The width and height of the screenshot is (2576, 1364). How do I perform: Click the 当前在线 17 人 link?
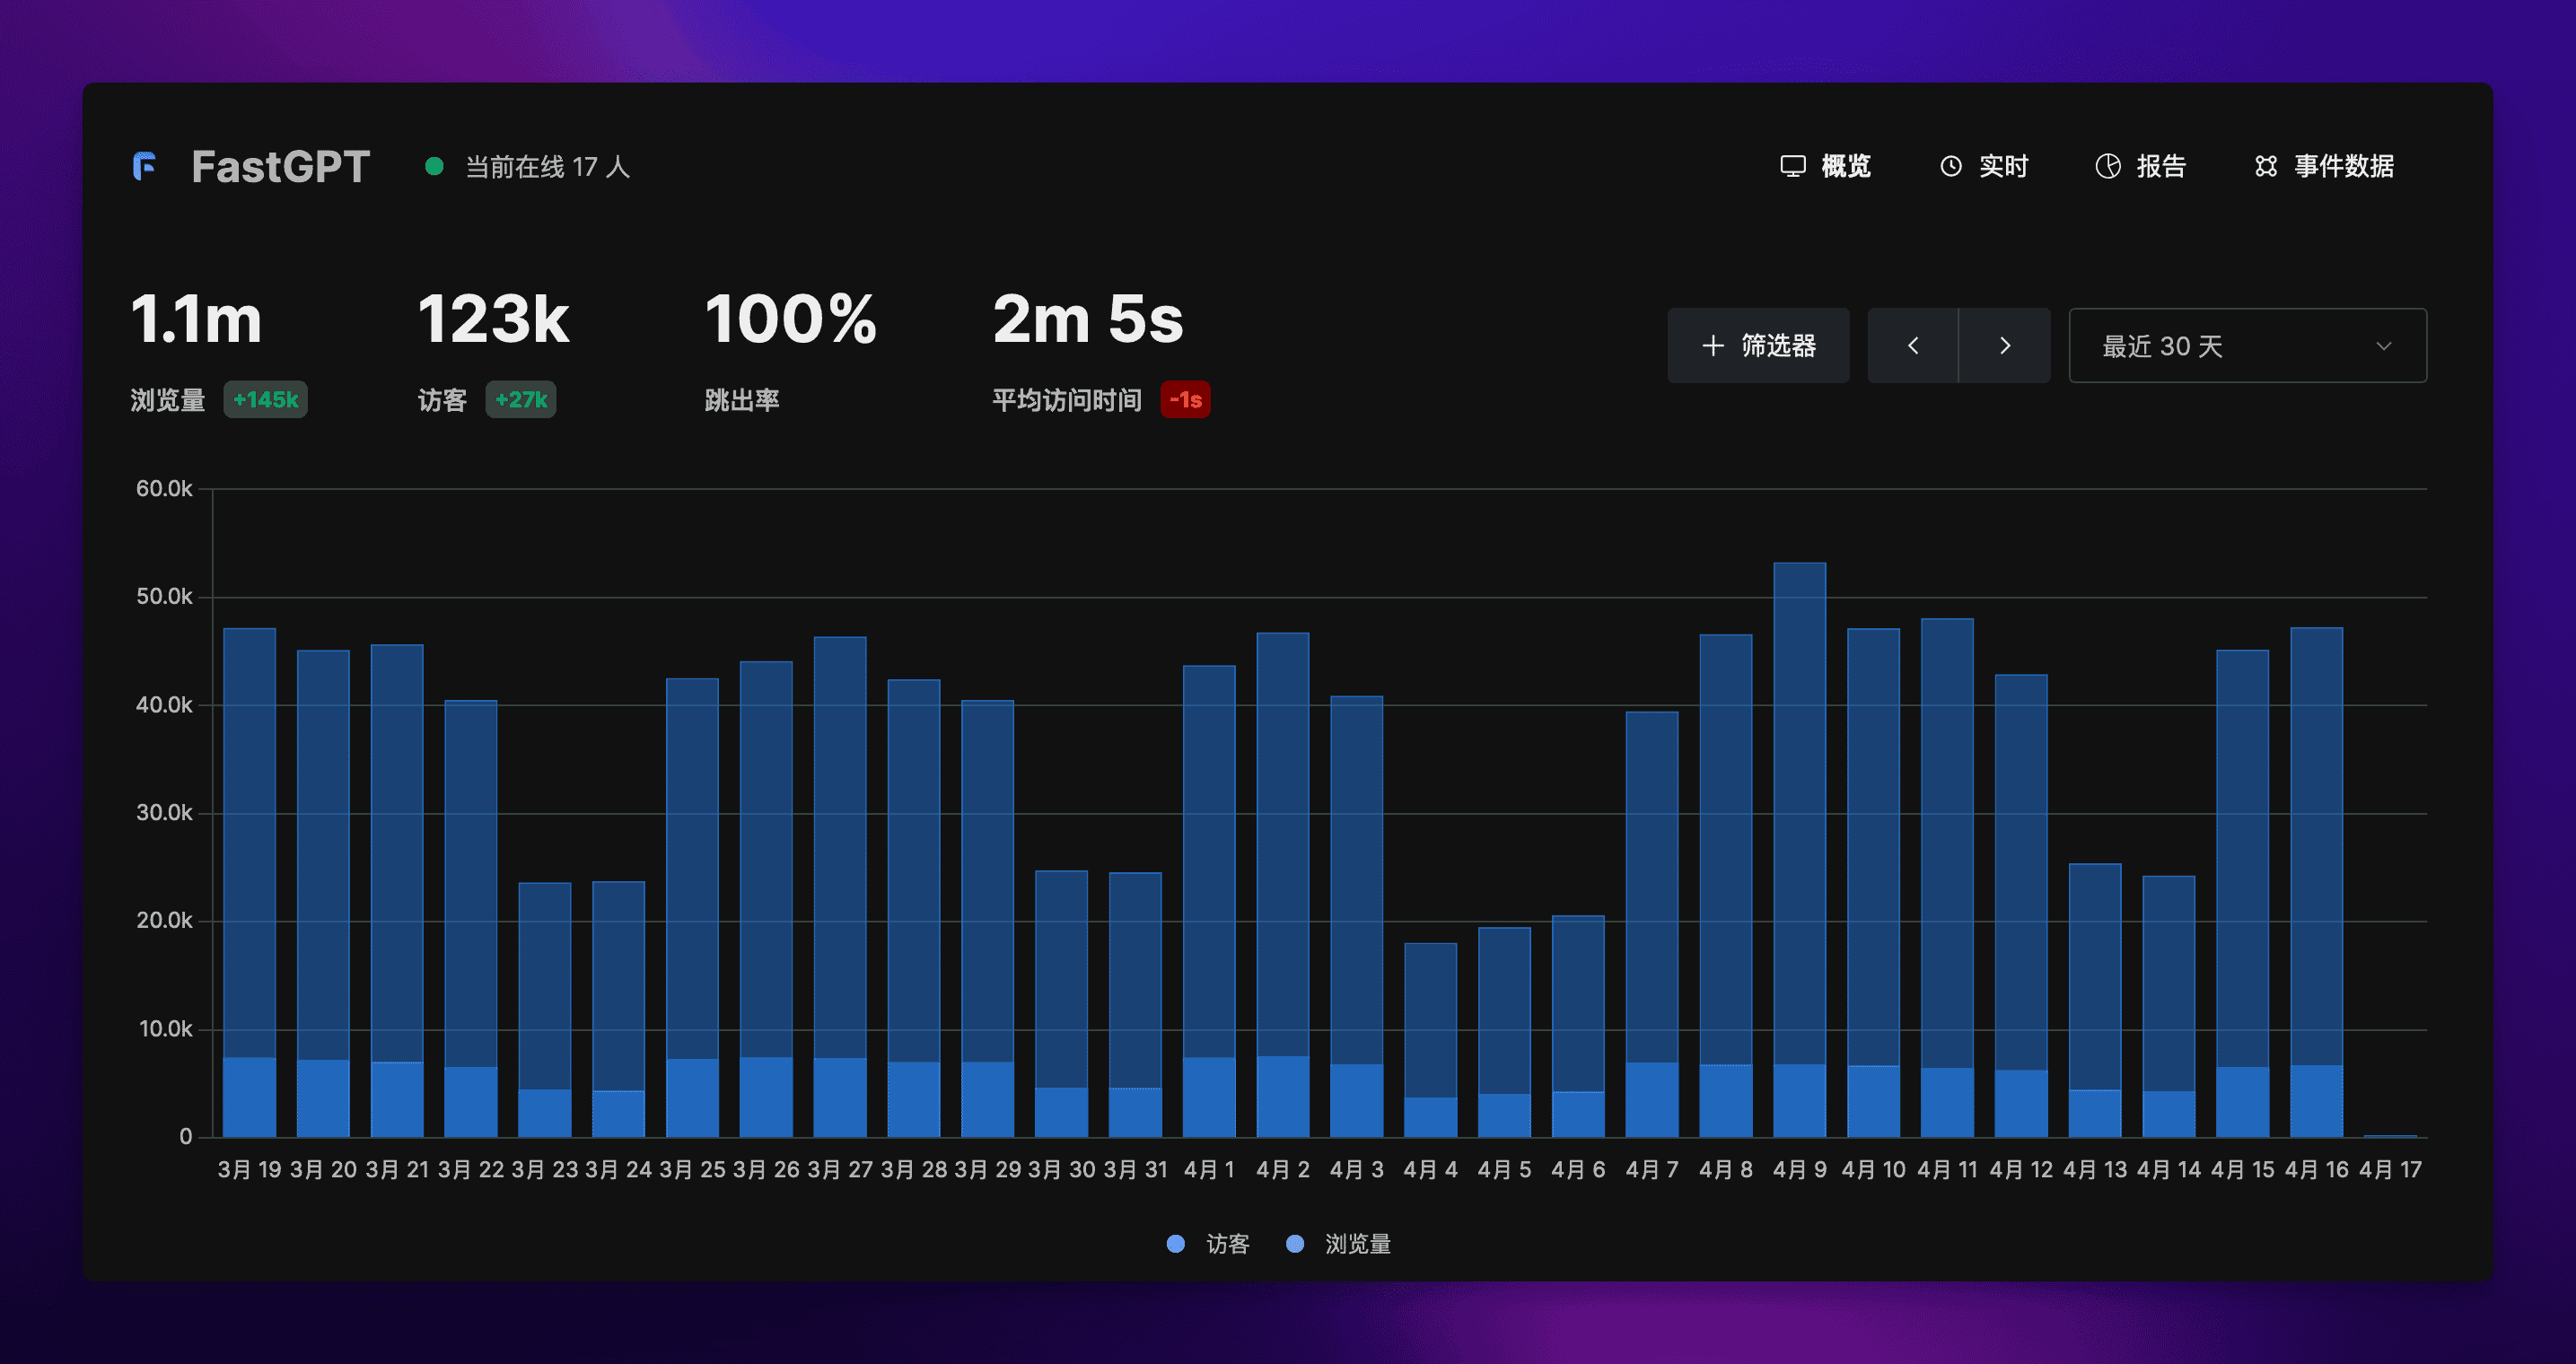[546, 167]
